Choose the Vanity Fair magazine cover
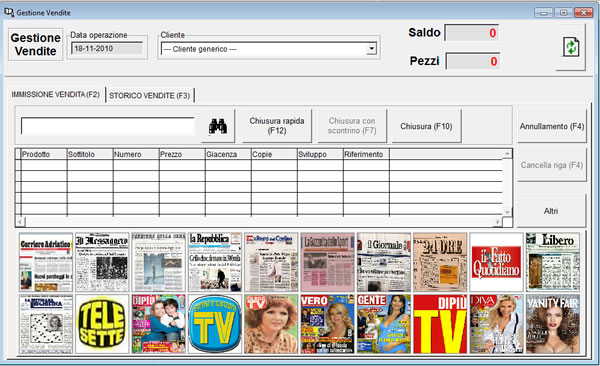Screen dimensions: 600x366 coord(553,324)
